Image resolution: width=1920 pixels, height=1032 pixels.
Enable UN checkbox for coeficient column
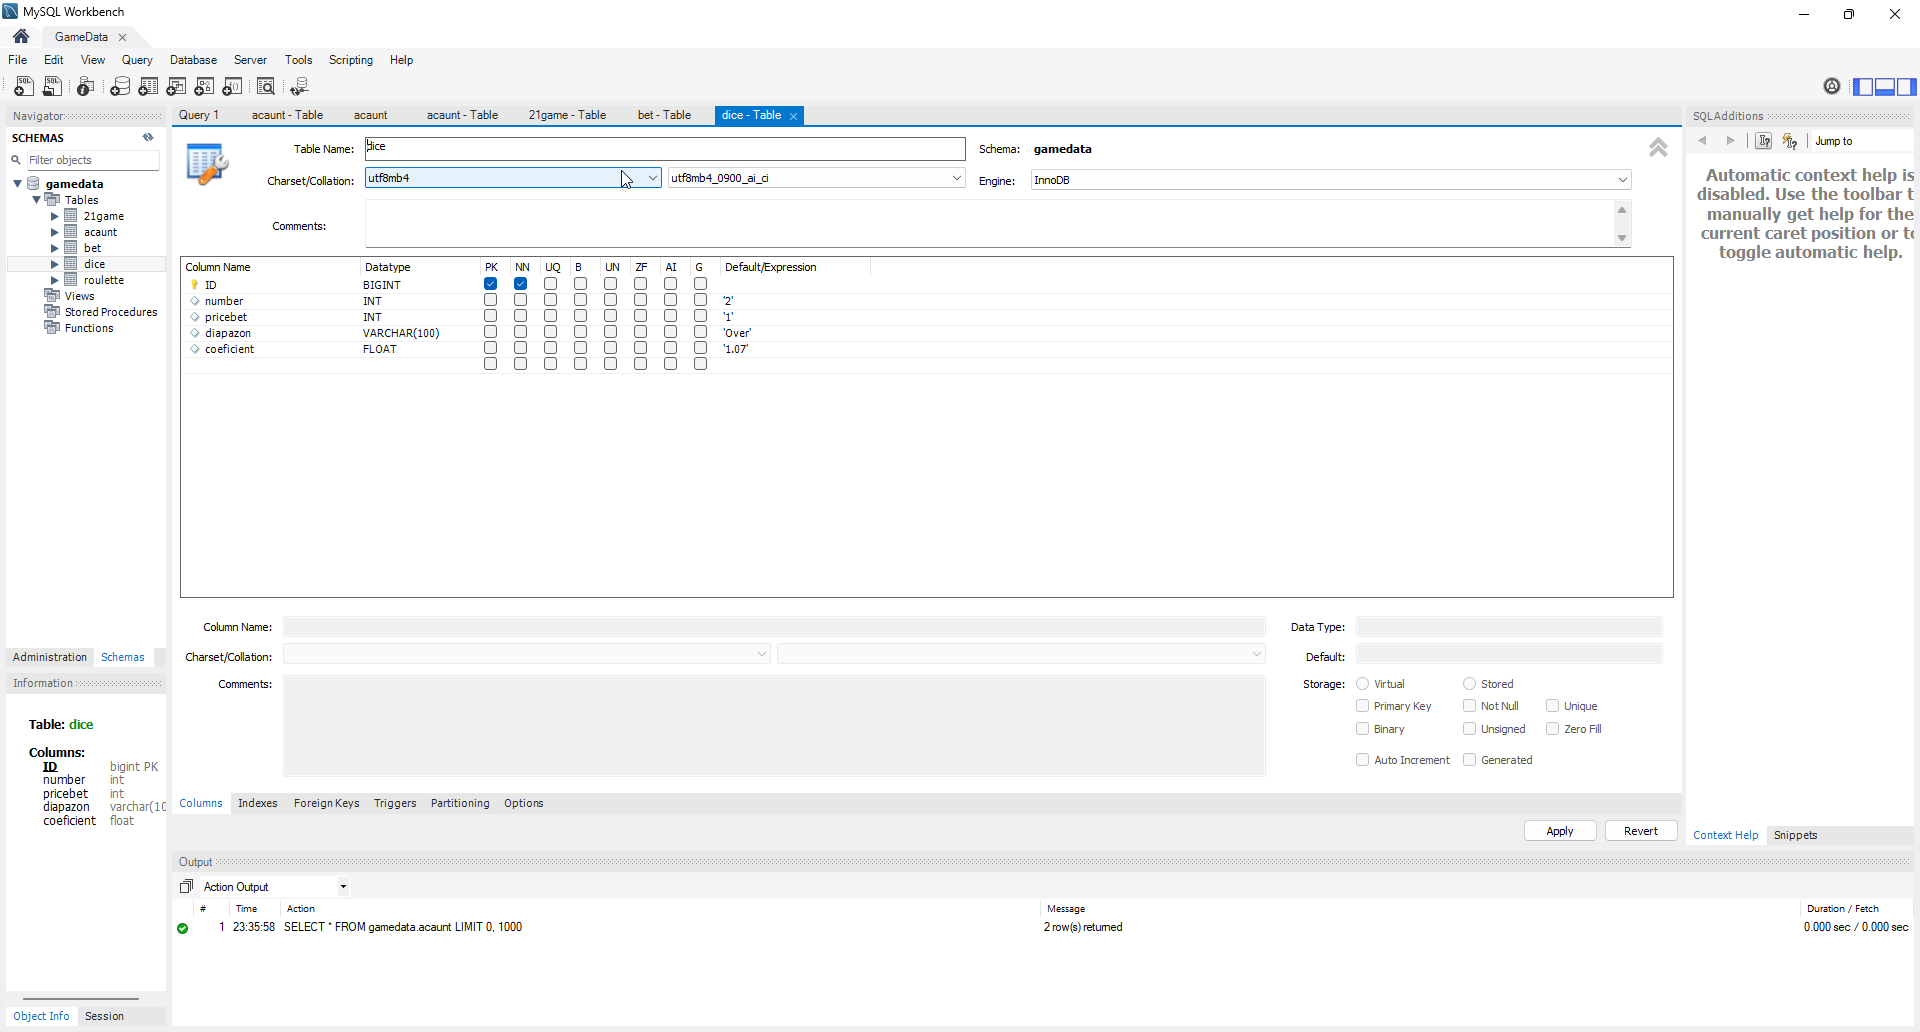coord(610,348)
